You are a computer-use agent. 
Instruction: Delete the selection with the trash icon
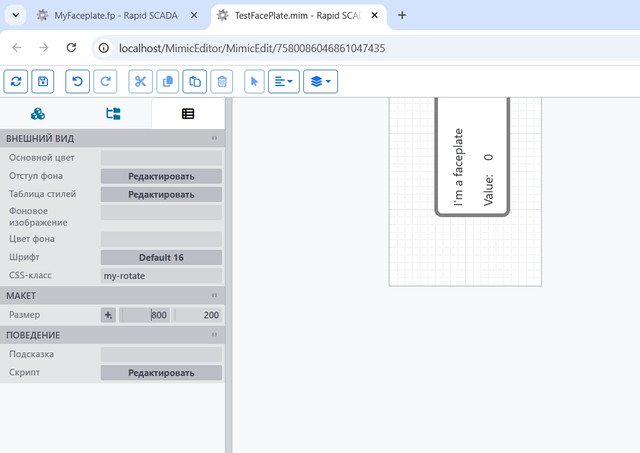[222, 82]
